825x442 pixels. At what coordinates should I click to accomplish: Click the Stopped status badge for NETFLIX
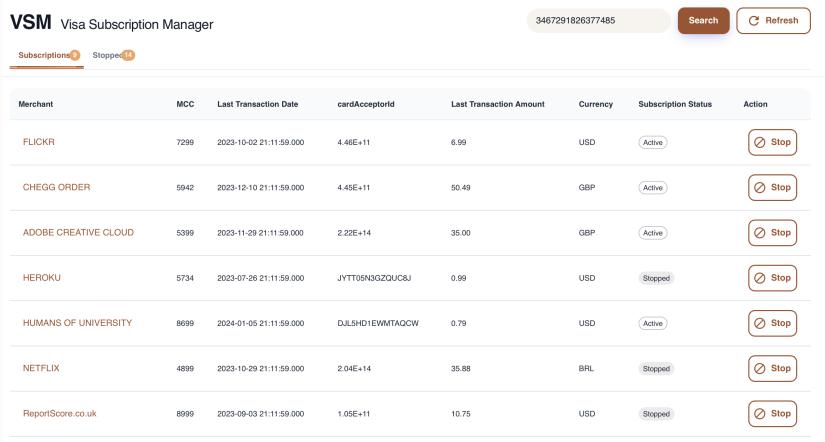656,369
